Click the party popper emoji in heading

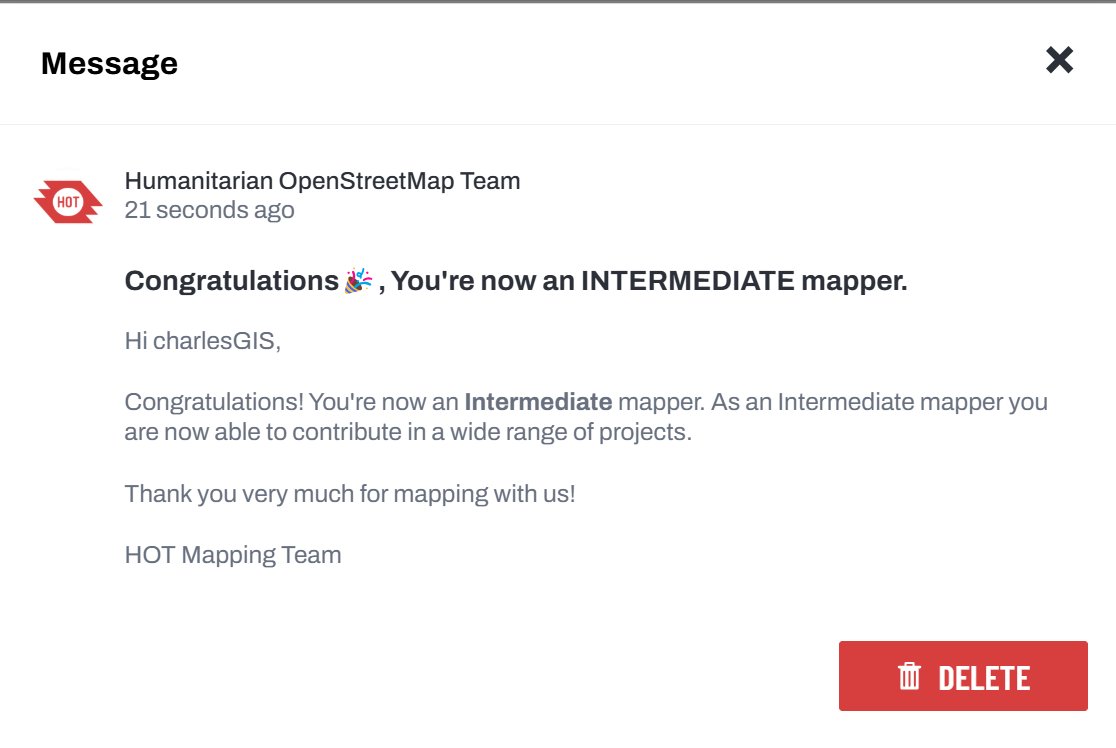click(x=358, y=280)
